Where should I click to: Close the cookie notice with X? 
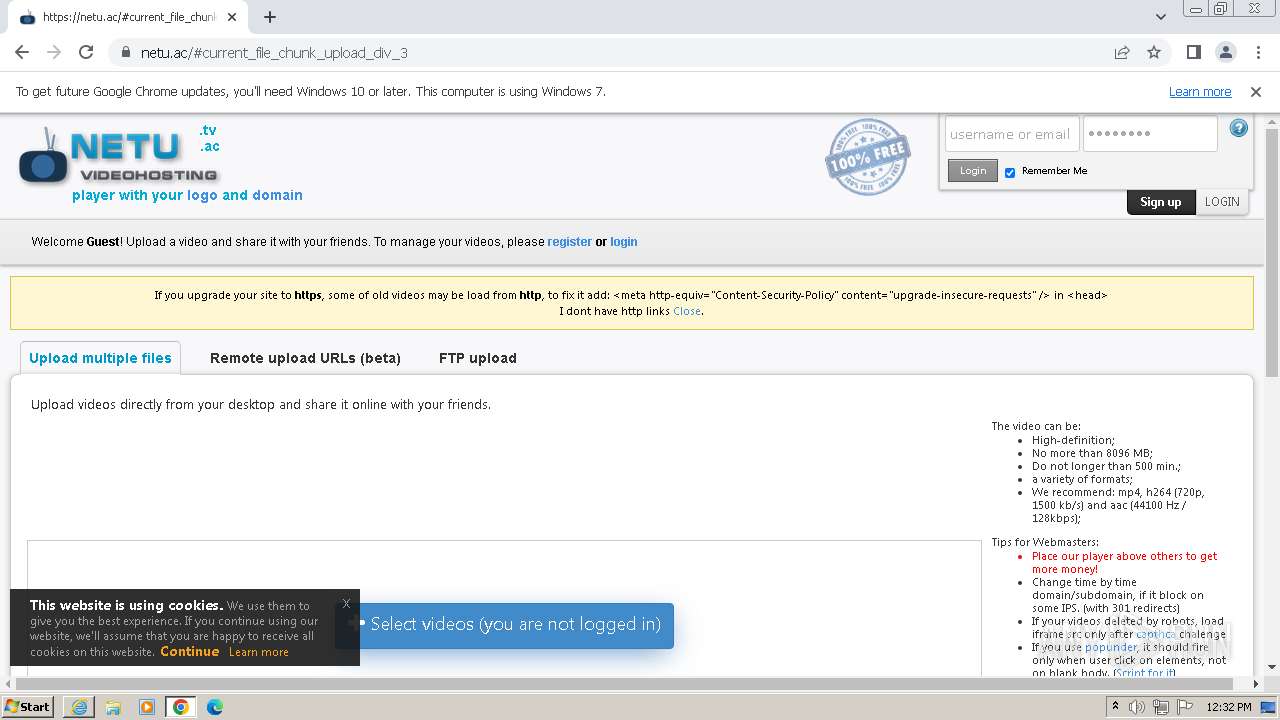tap(346, 603)
